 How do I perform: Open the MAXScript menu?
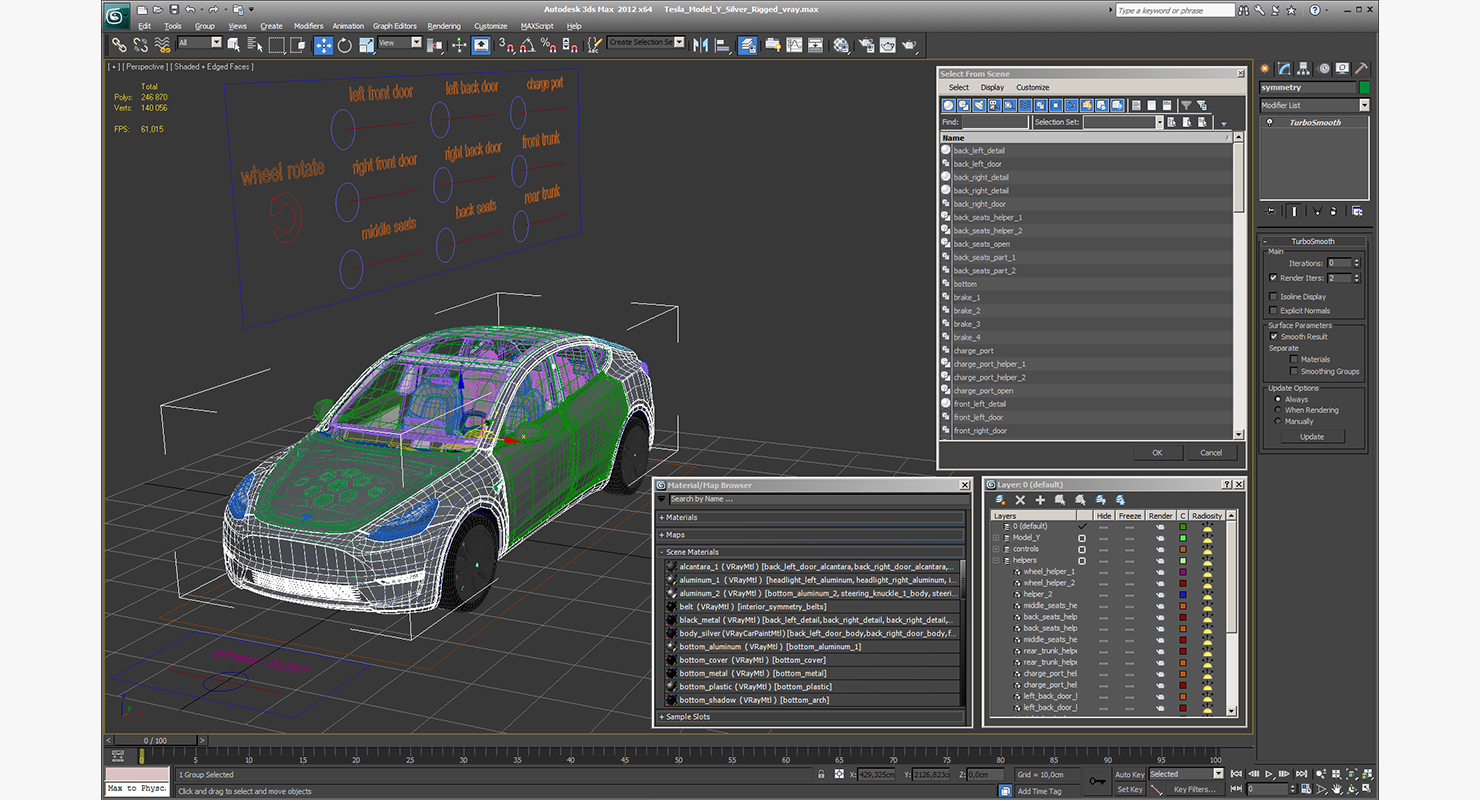click(537, 26)
